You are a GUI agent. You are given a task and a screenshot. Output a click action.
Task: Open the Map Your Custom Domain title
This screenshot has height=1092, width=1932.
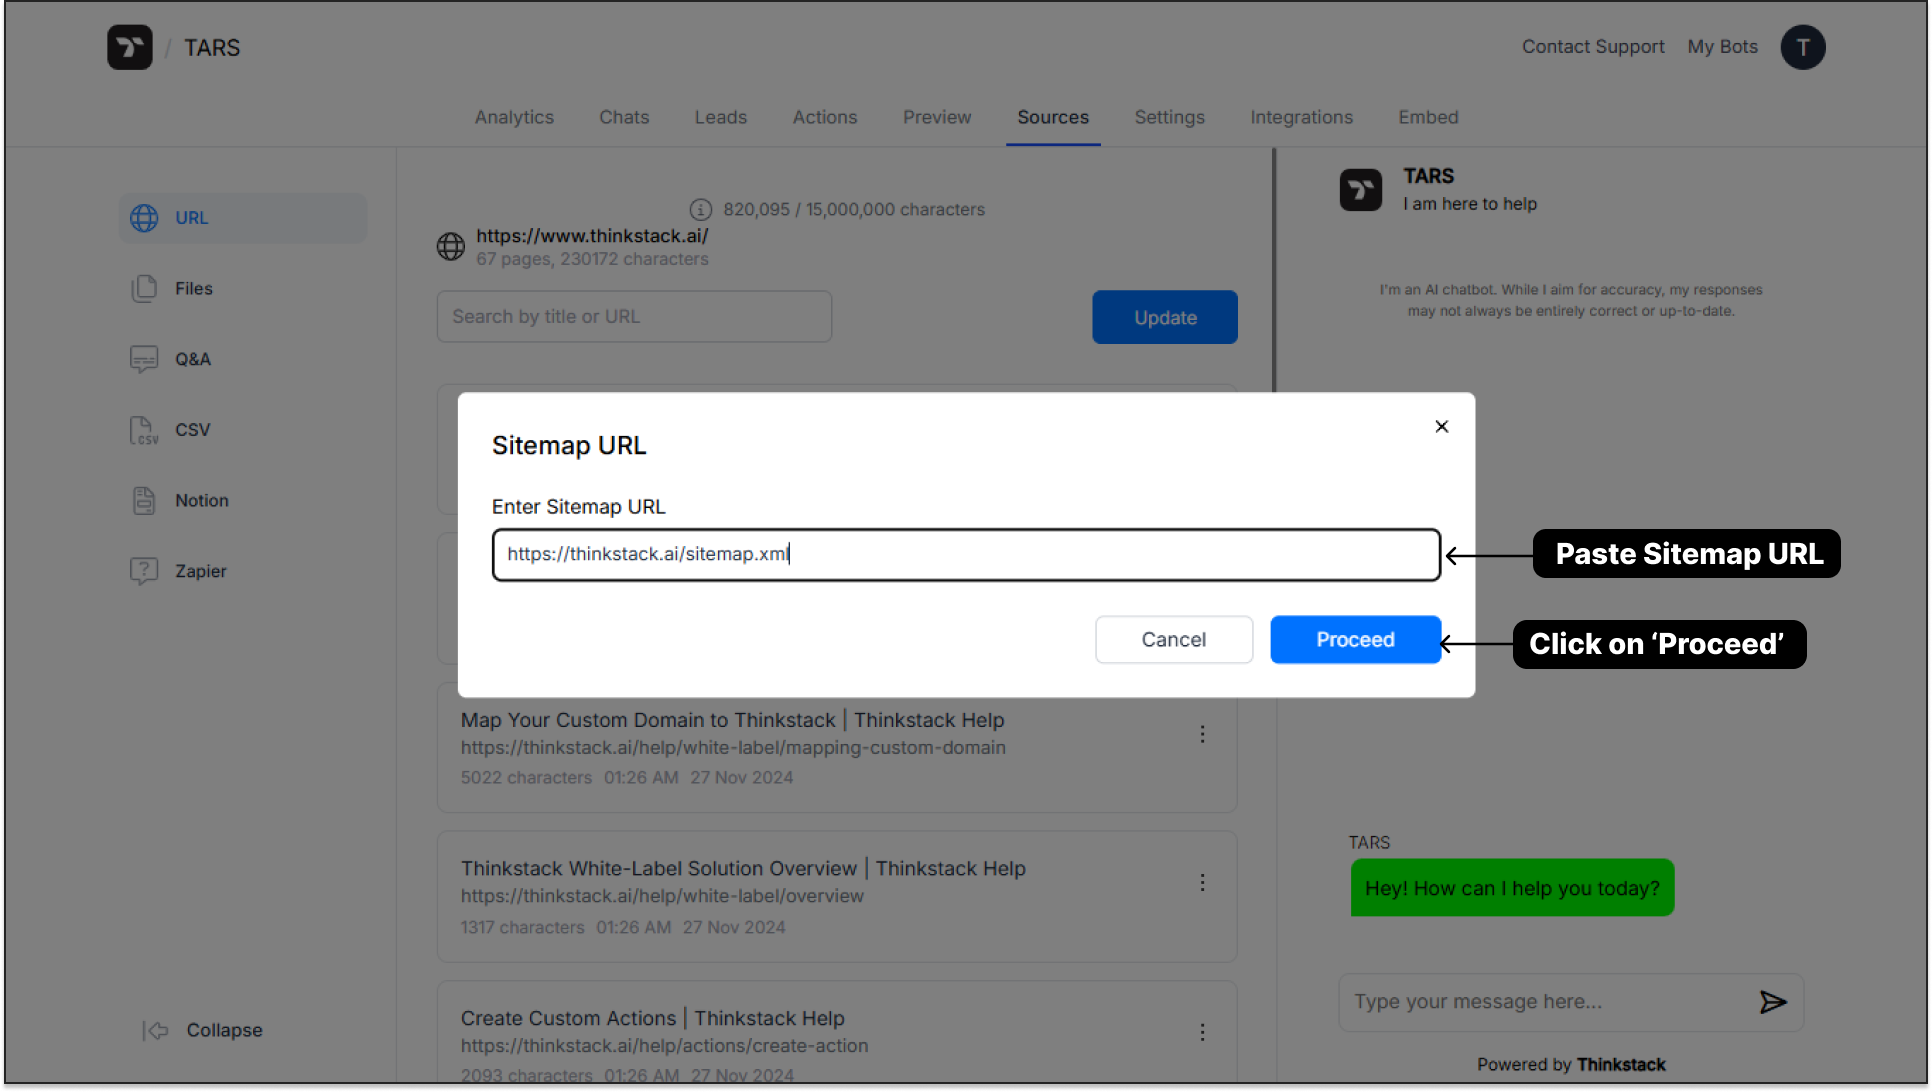click(x=732, y=720)
